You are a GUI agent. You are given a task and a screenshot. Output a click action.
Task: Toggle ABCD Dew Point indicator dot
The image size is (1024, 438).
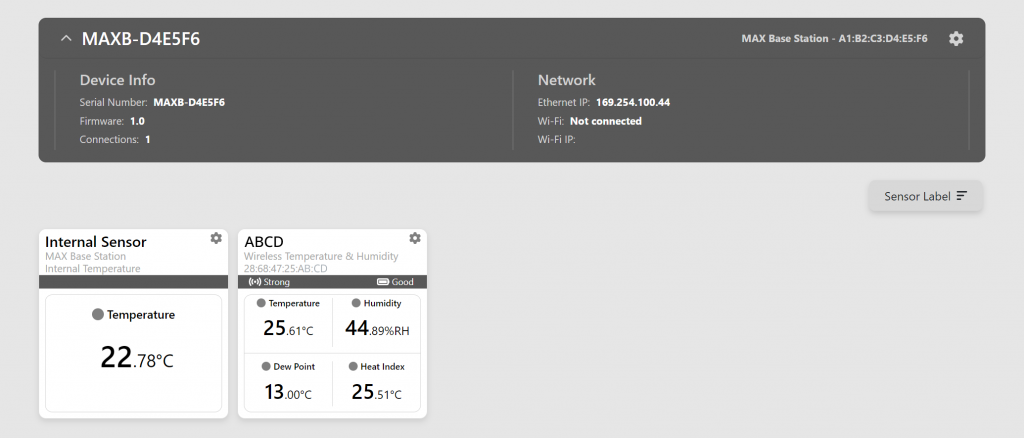click(266, 366)
